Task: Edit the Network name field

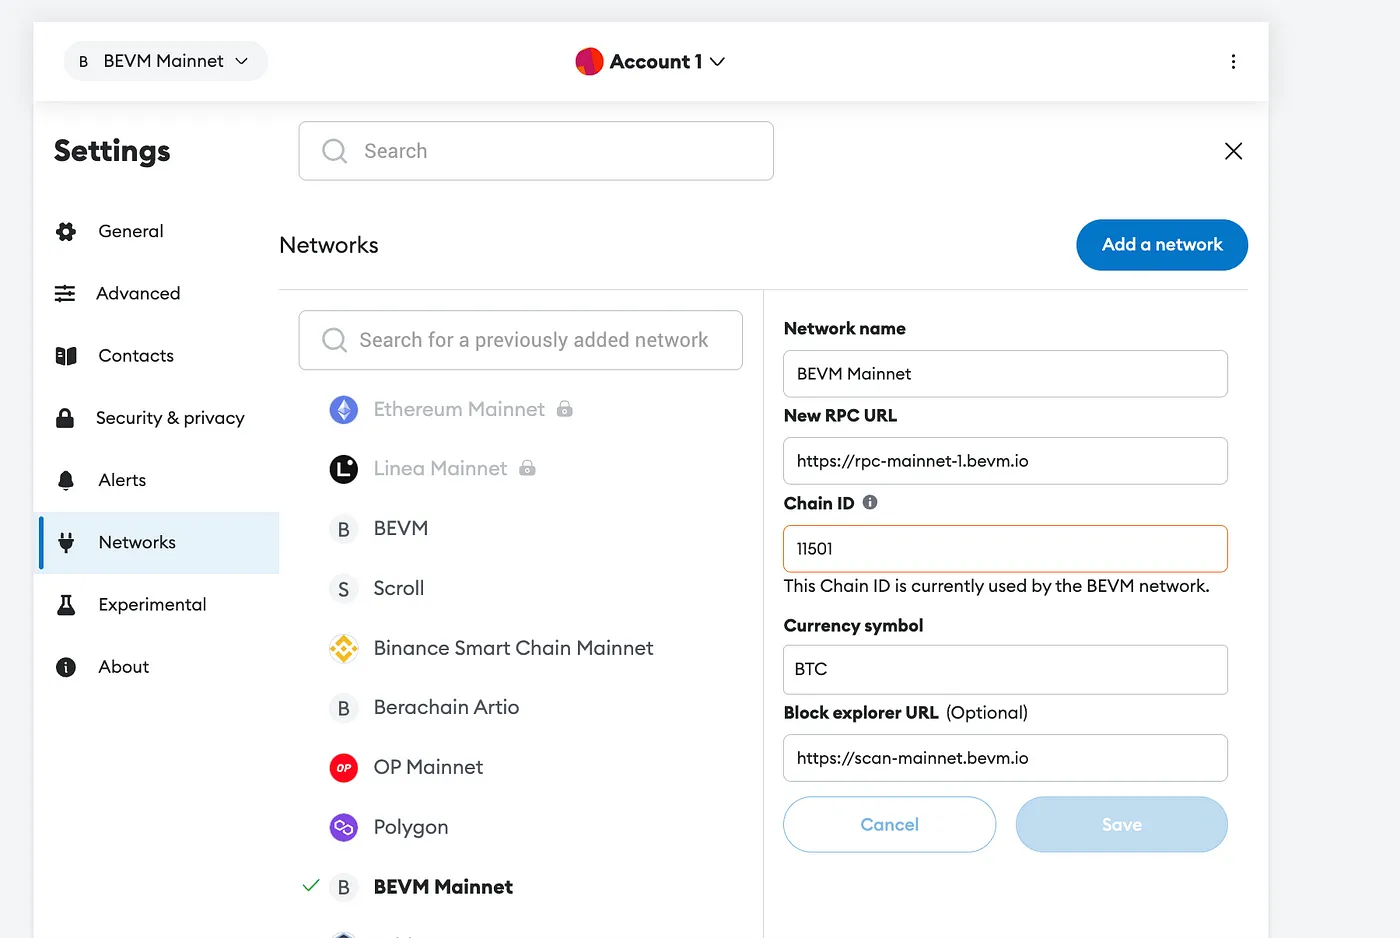Action: (1005, 374)
